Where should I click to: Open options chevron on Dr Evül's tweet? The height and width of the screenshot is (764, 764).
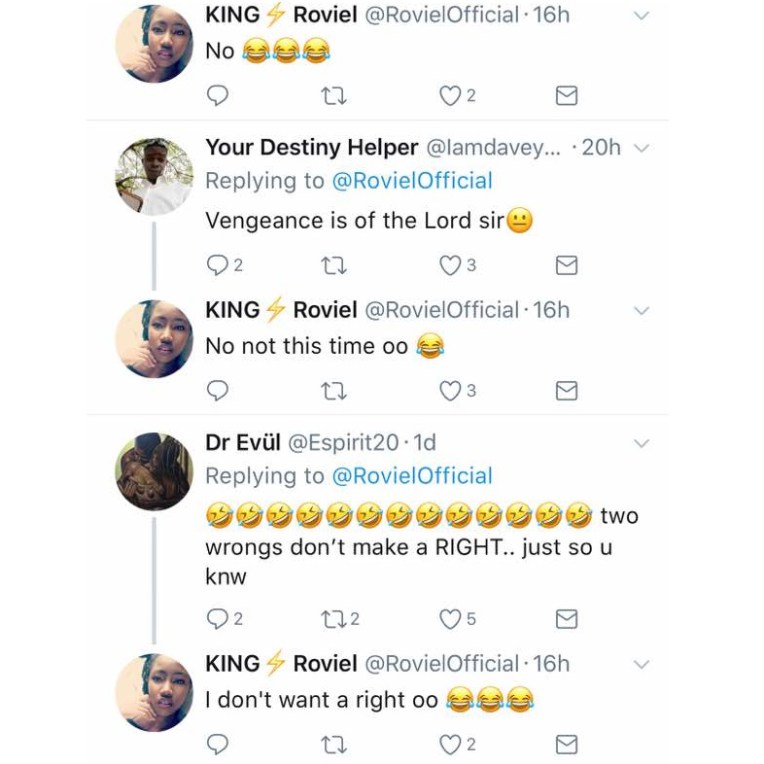click(x=643, y=442)
